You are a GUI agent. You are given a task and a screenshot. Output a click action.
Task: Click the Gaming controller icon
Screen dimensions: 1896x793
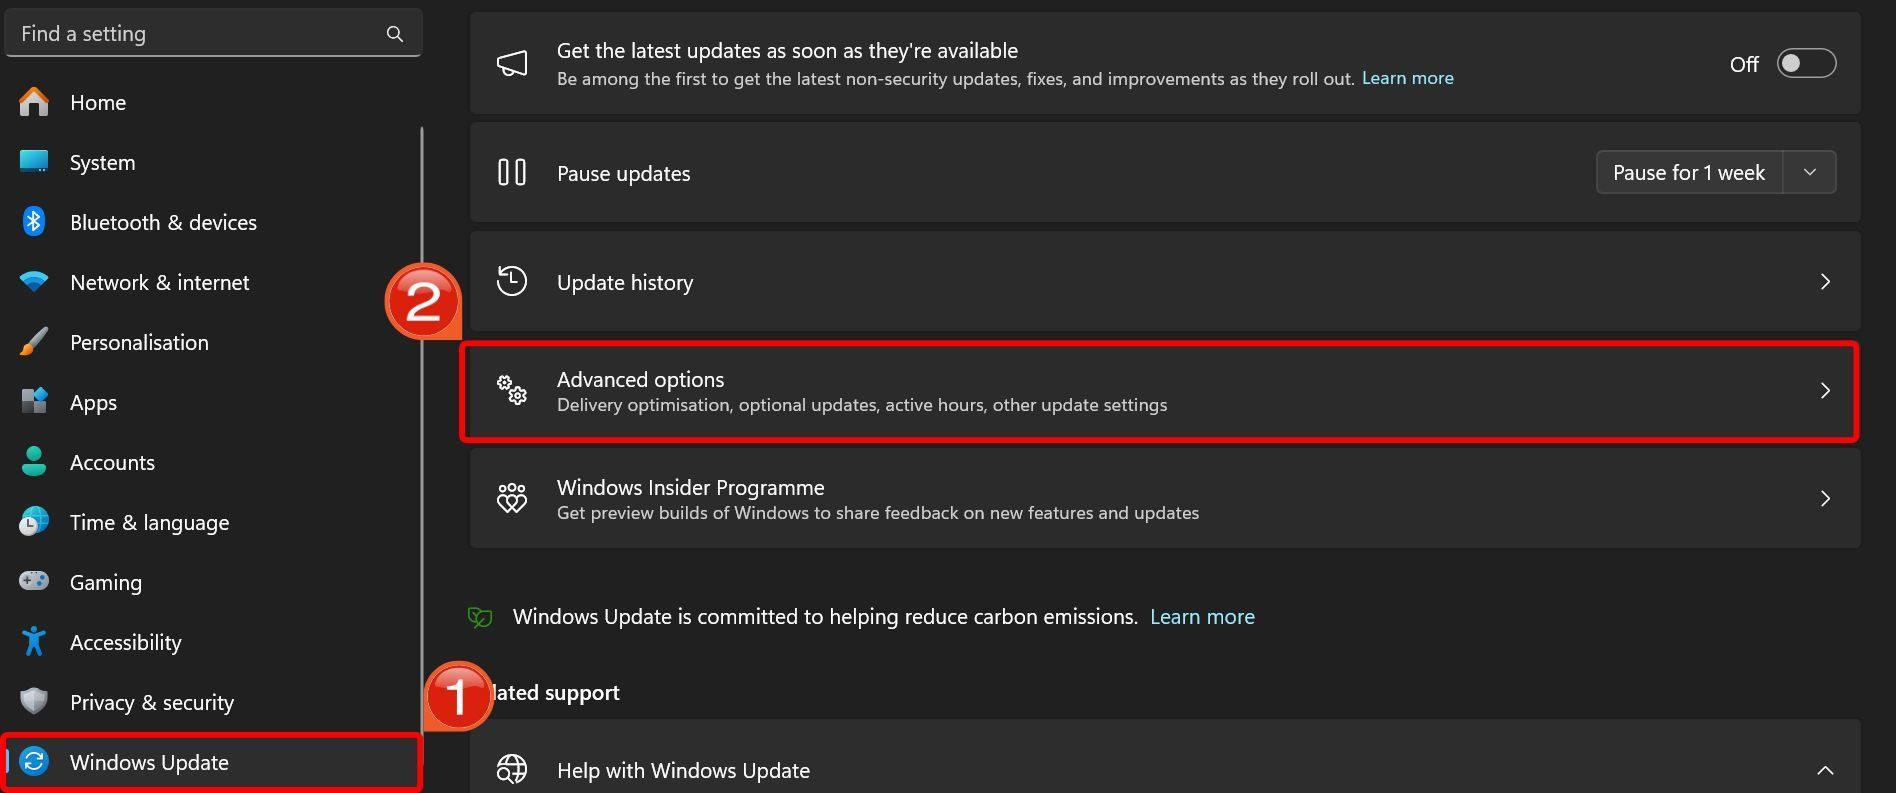[34, 581]
